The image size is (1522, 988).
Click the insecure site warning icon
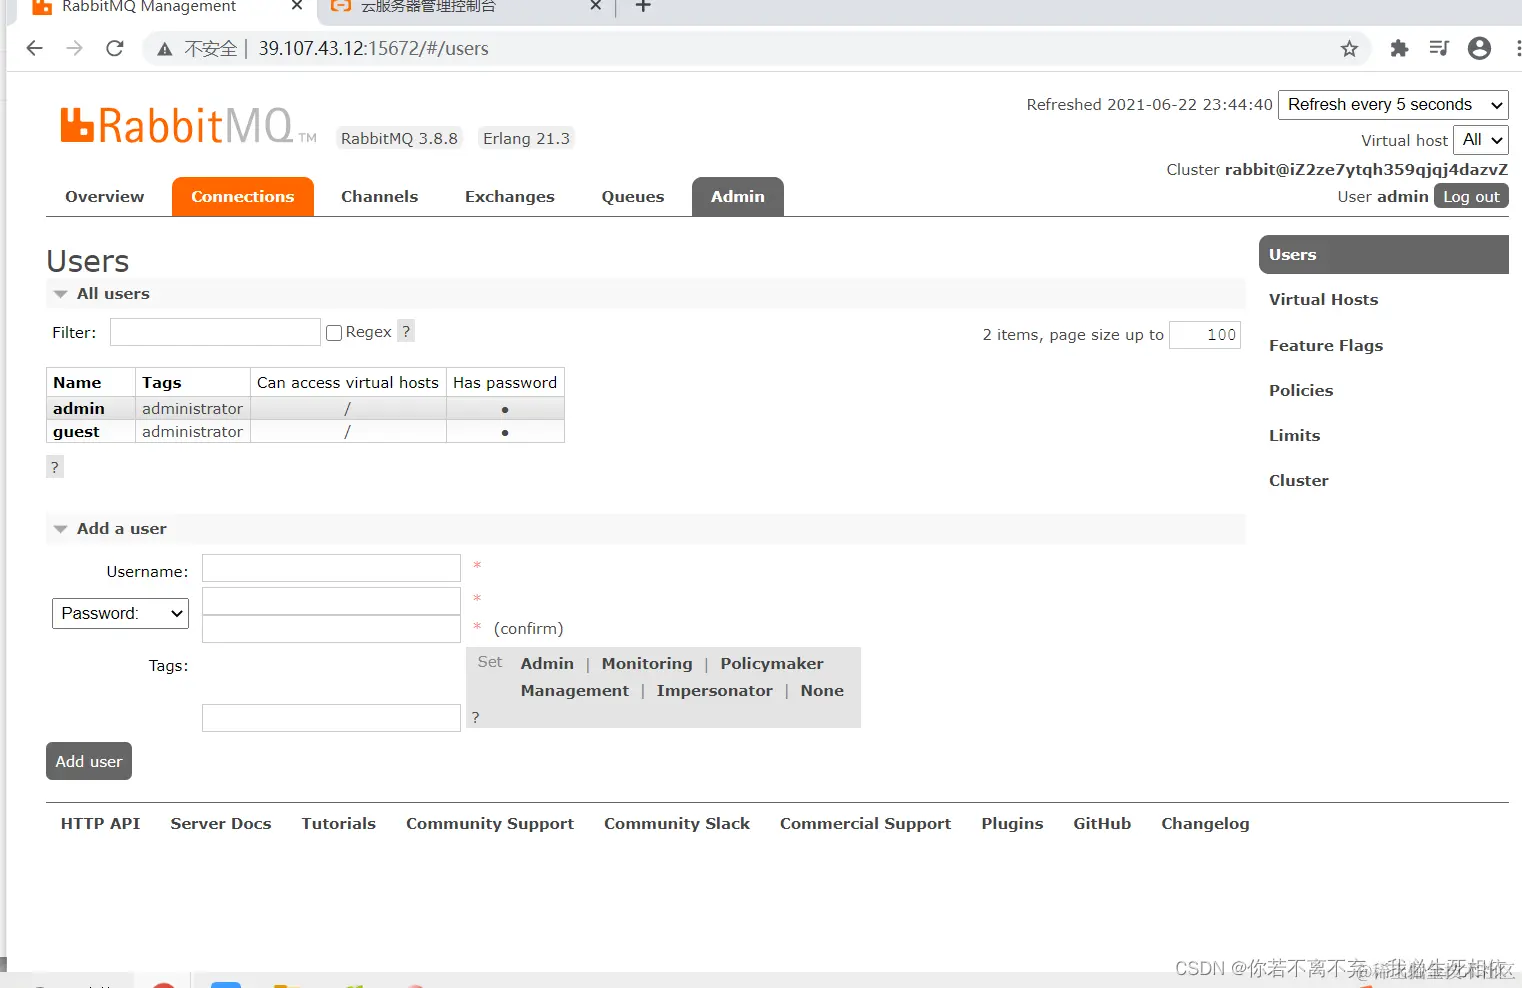[x=165, y=49]
